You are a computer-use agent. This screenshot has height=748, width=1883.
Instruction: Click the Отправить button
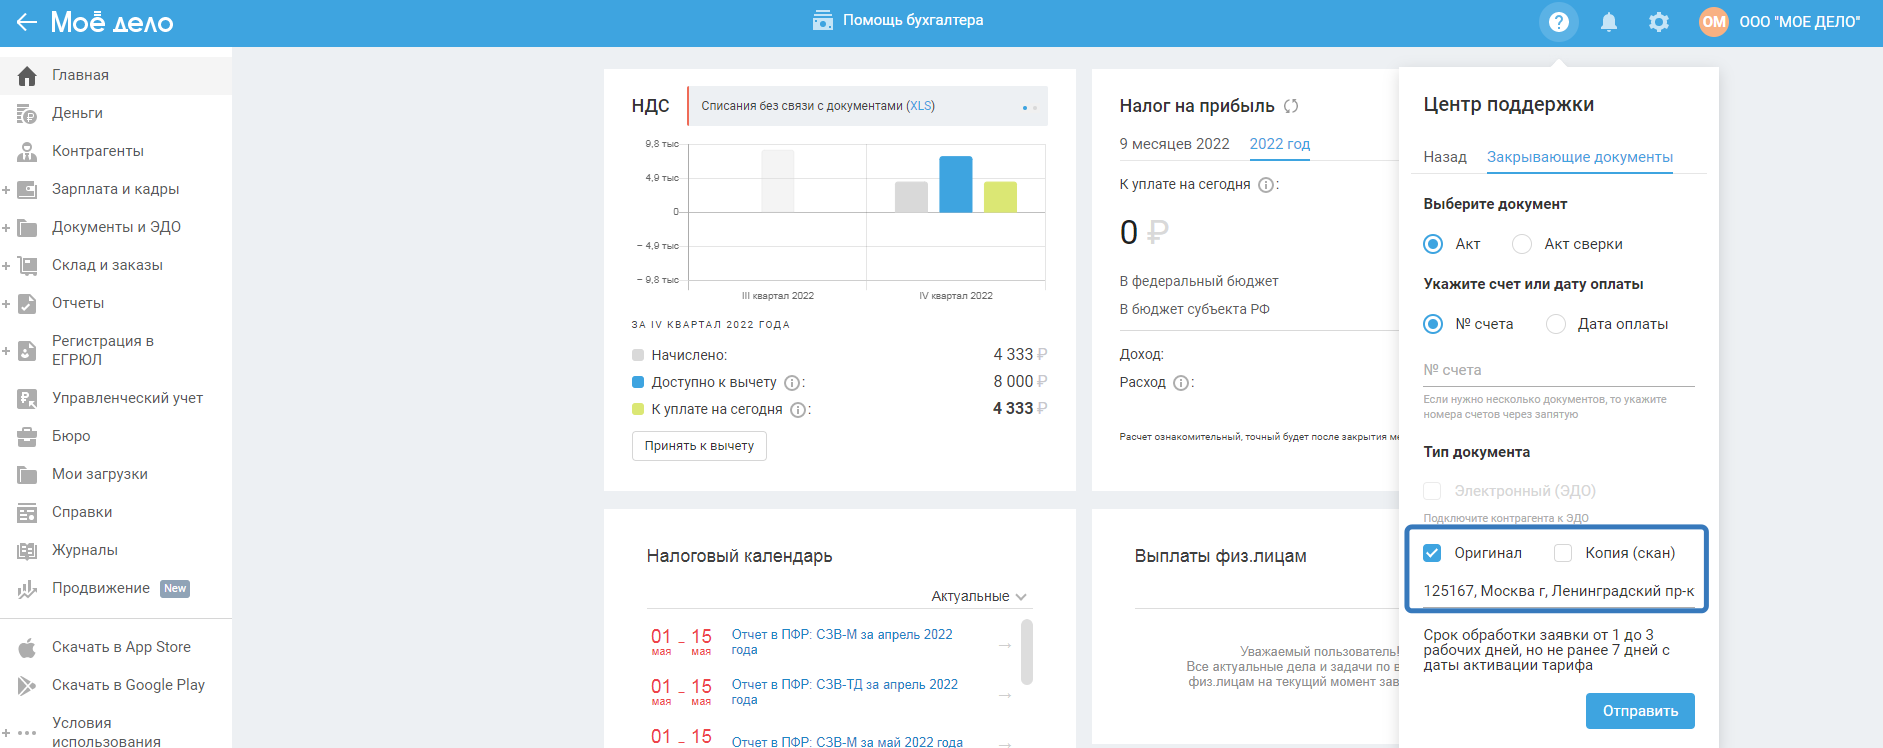point(1640,711)
